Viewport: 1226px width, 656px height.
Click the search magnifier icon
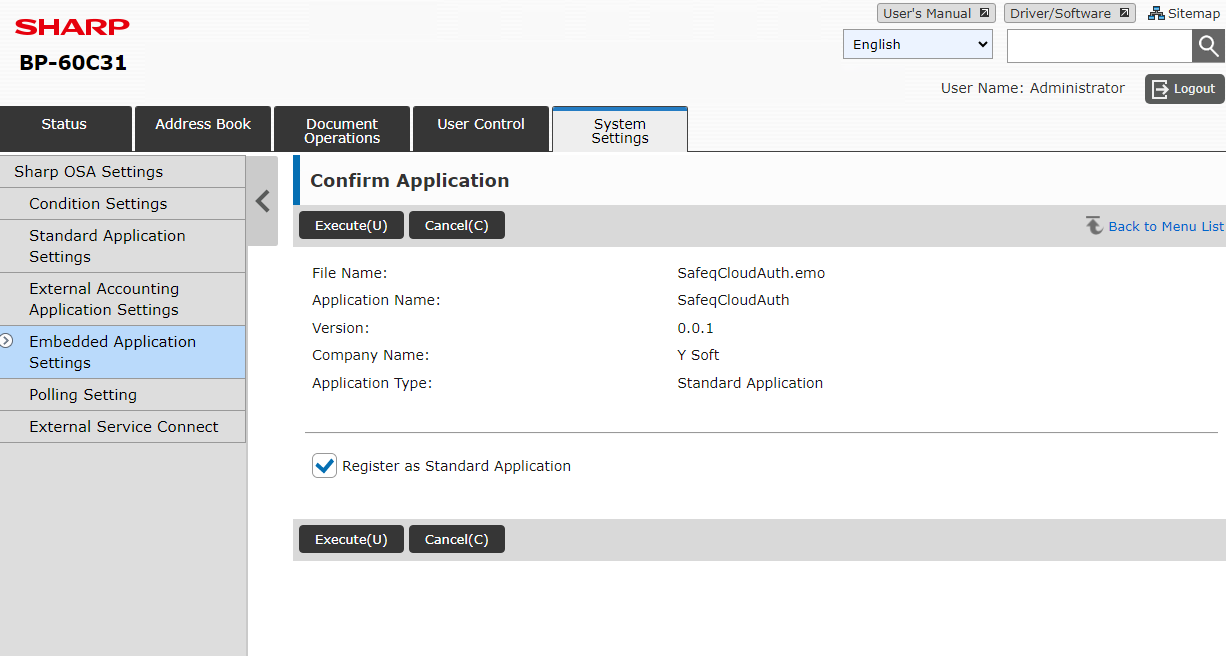click(x=1208, y=46)
